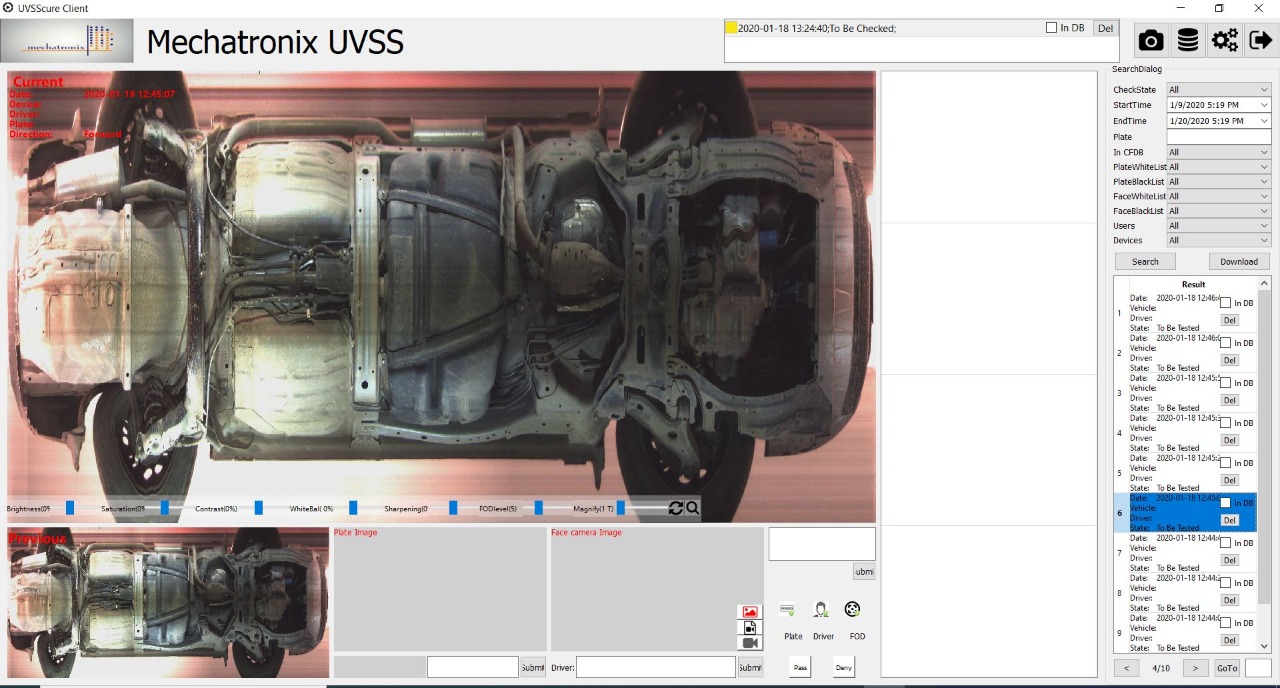The height and width of the screenshot is (688, 1280).
Task: Click the refresh icon beside the sliders
Action: tap(675, 508)
